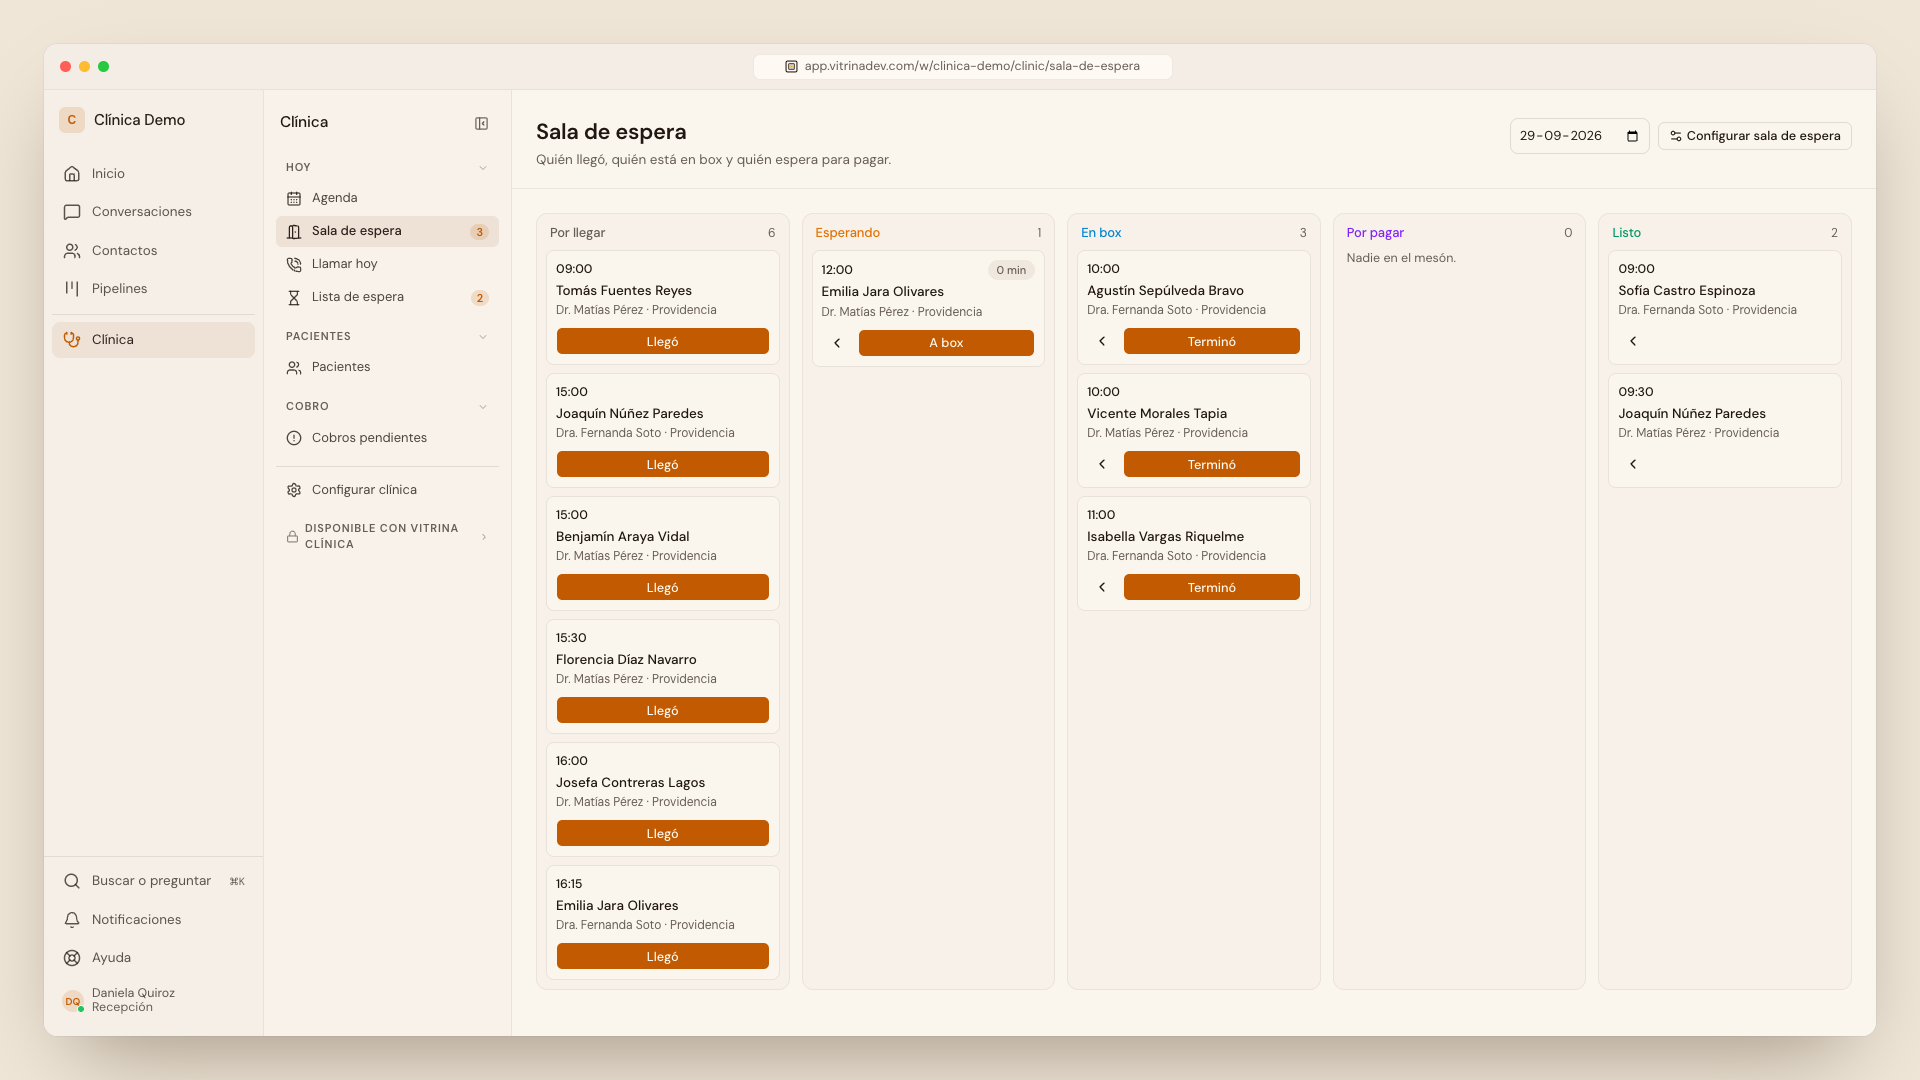The height and width of the screenshot is (1080, 1920).
Task: Open Conversaciones chat icon
Action: point(72,212)
